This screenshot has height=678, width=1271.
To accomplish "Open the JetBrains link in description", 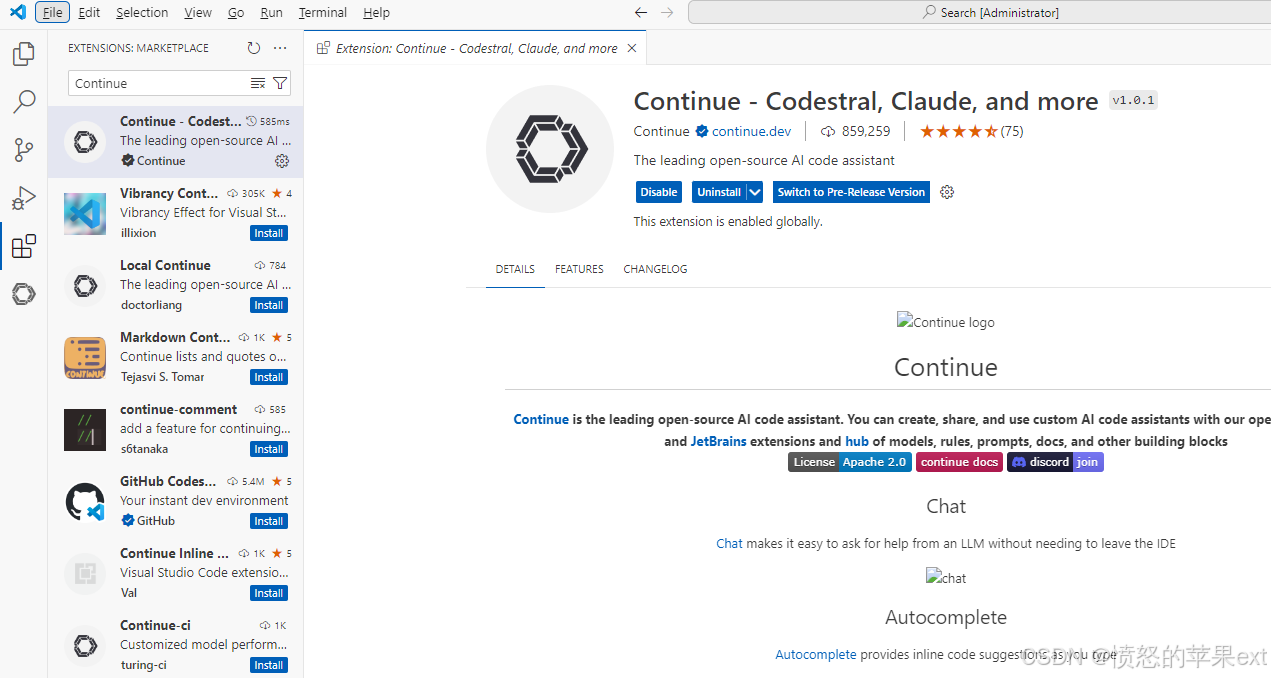I will [x=718, y=441].
